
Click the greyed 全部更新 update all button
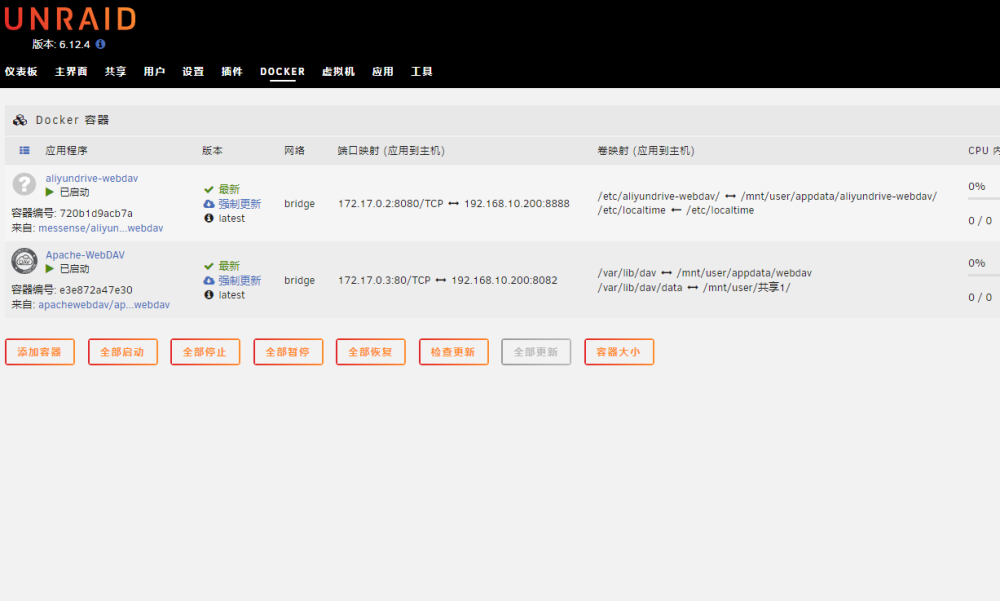point(536,352)
